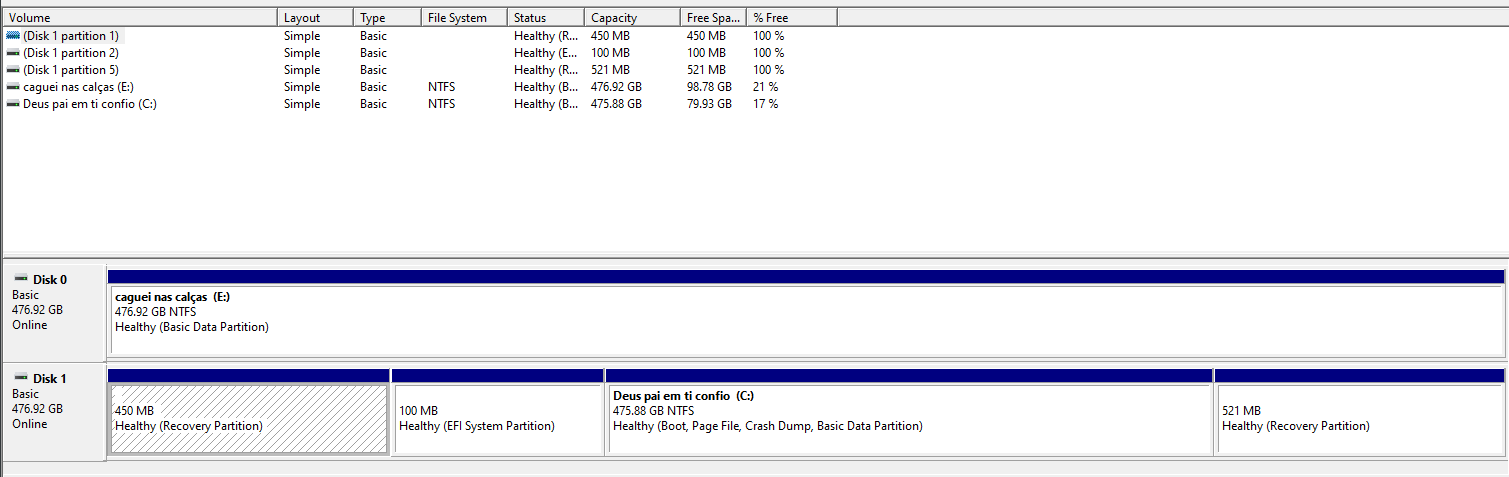Sort list by Layout column header
Image resolution: width=1509 pixels, height=477 pixels.
pos(315,18)
